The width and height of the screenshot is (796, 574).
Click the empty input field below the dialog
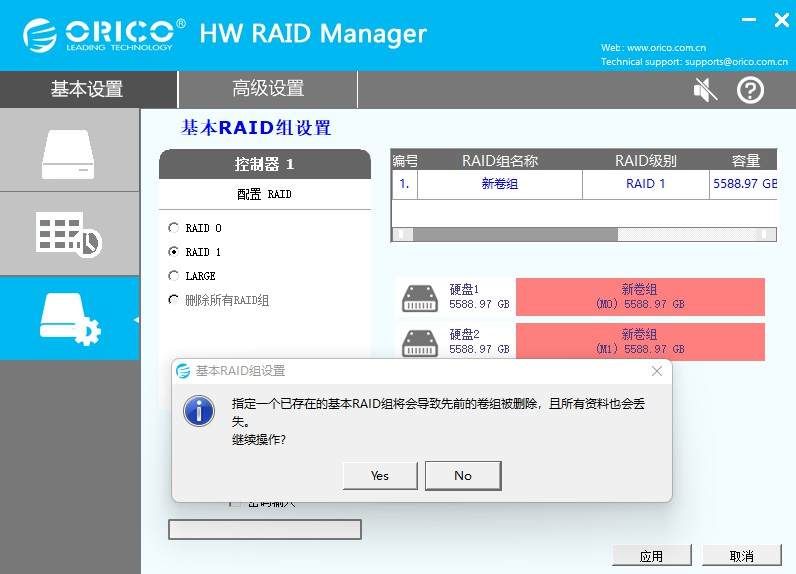click(x=264, y=529)
